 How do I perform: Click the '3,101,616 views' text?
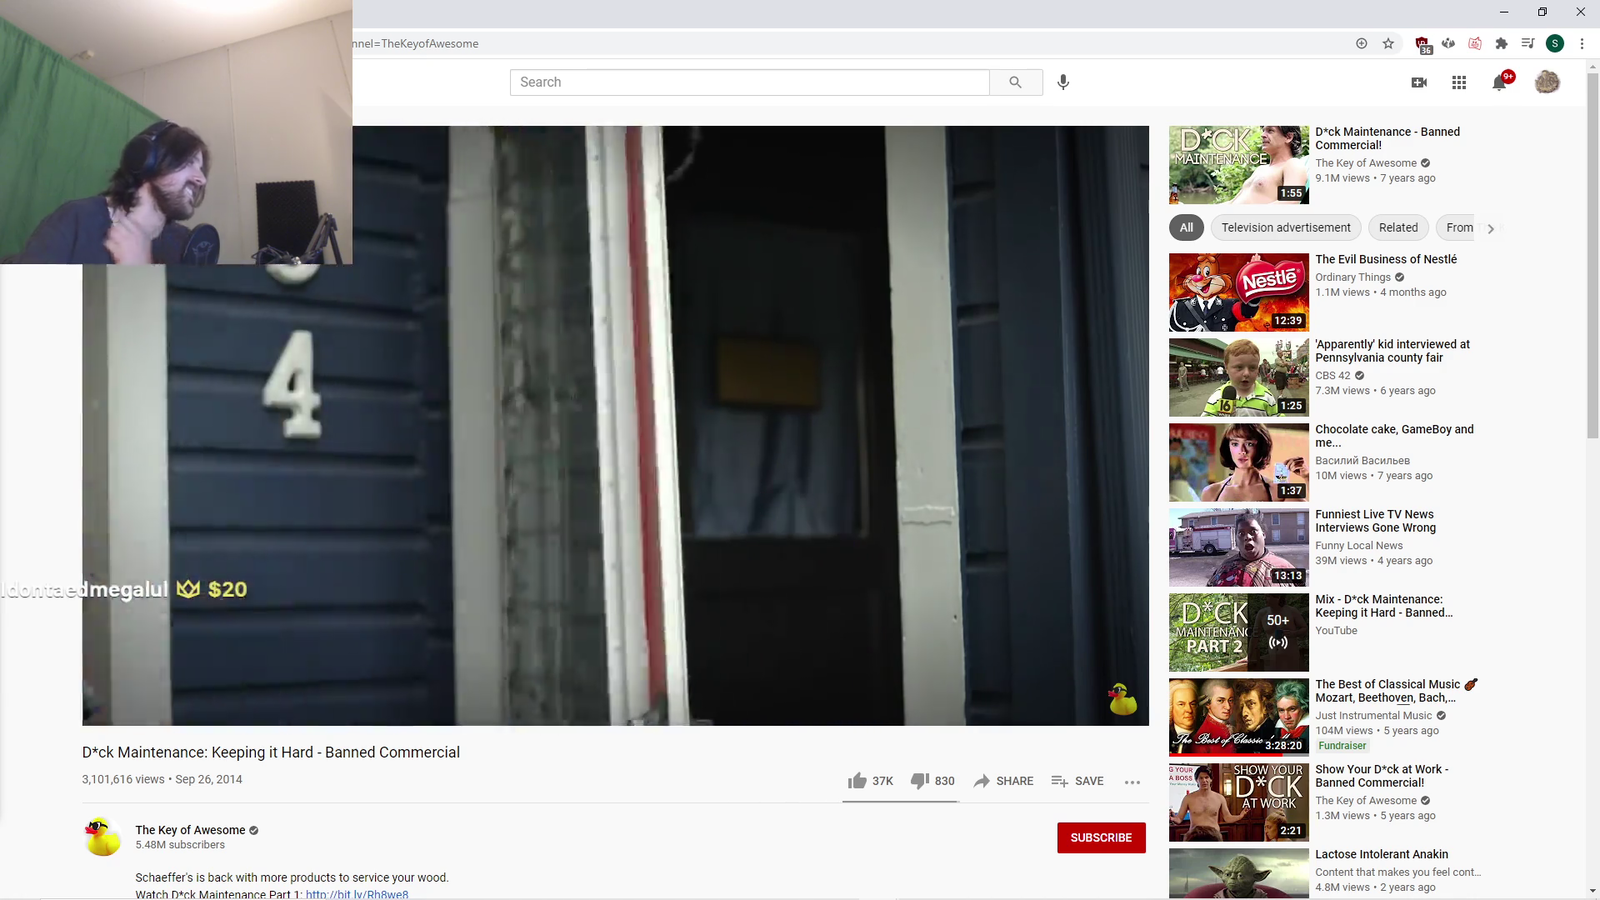point(123,779)
